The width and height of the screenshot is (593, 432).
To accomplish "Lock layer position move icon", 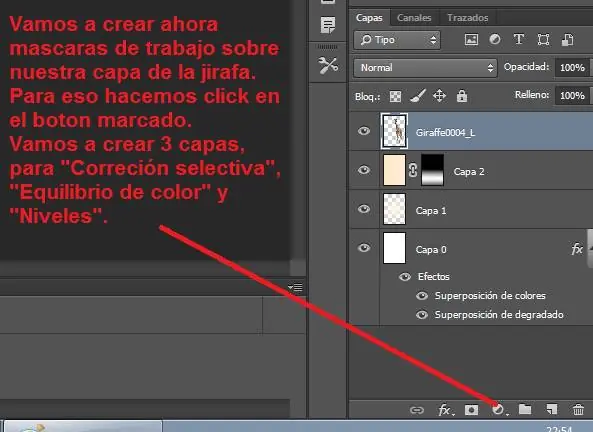I will (439, 96).
